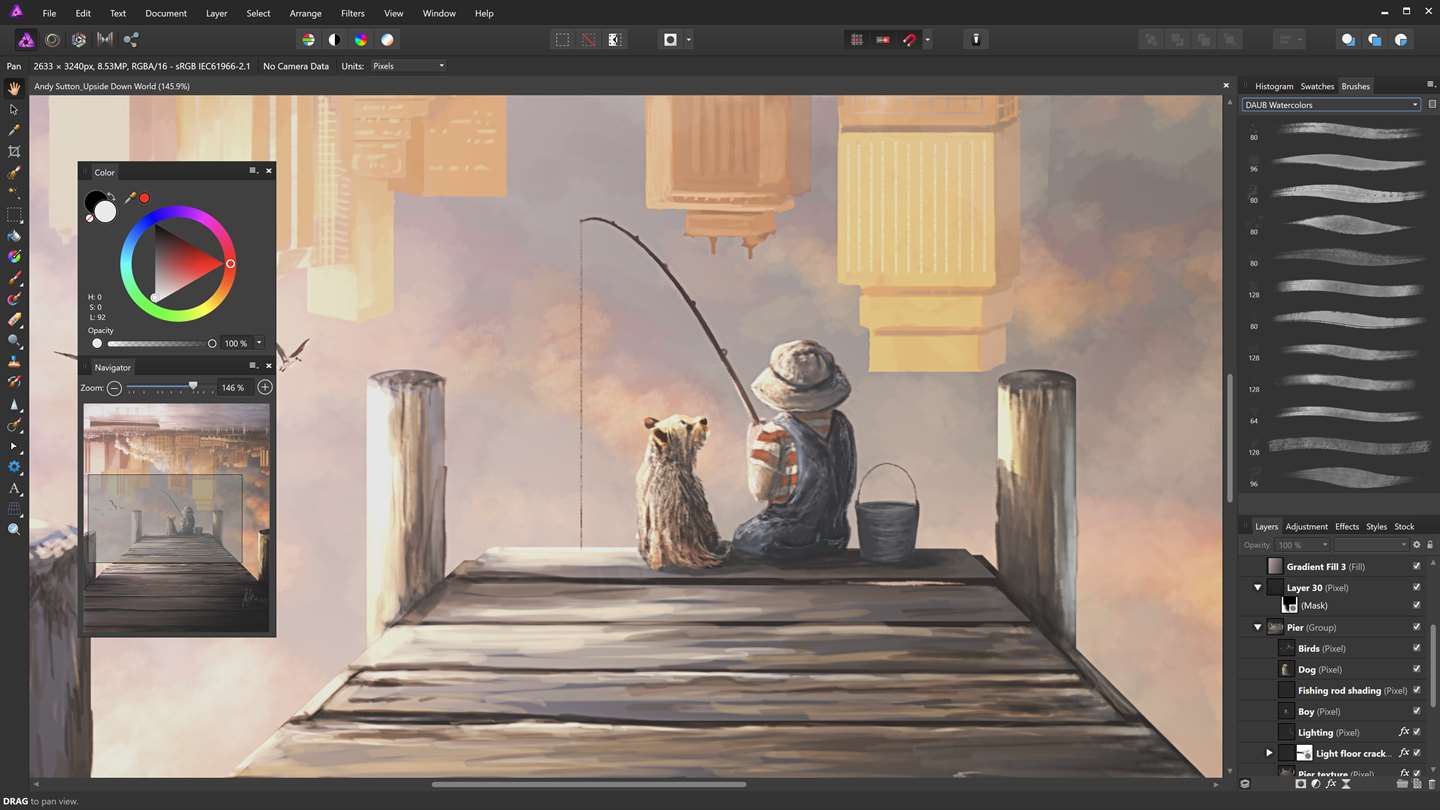Close the Andy Sutton document tab
The height and width of the screenshot is (810, 1440).
click(x=1226, y=86)
